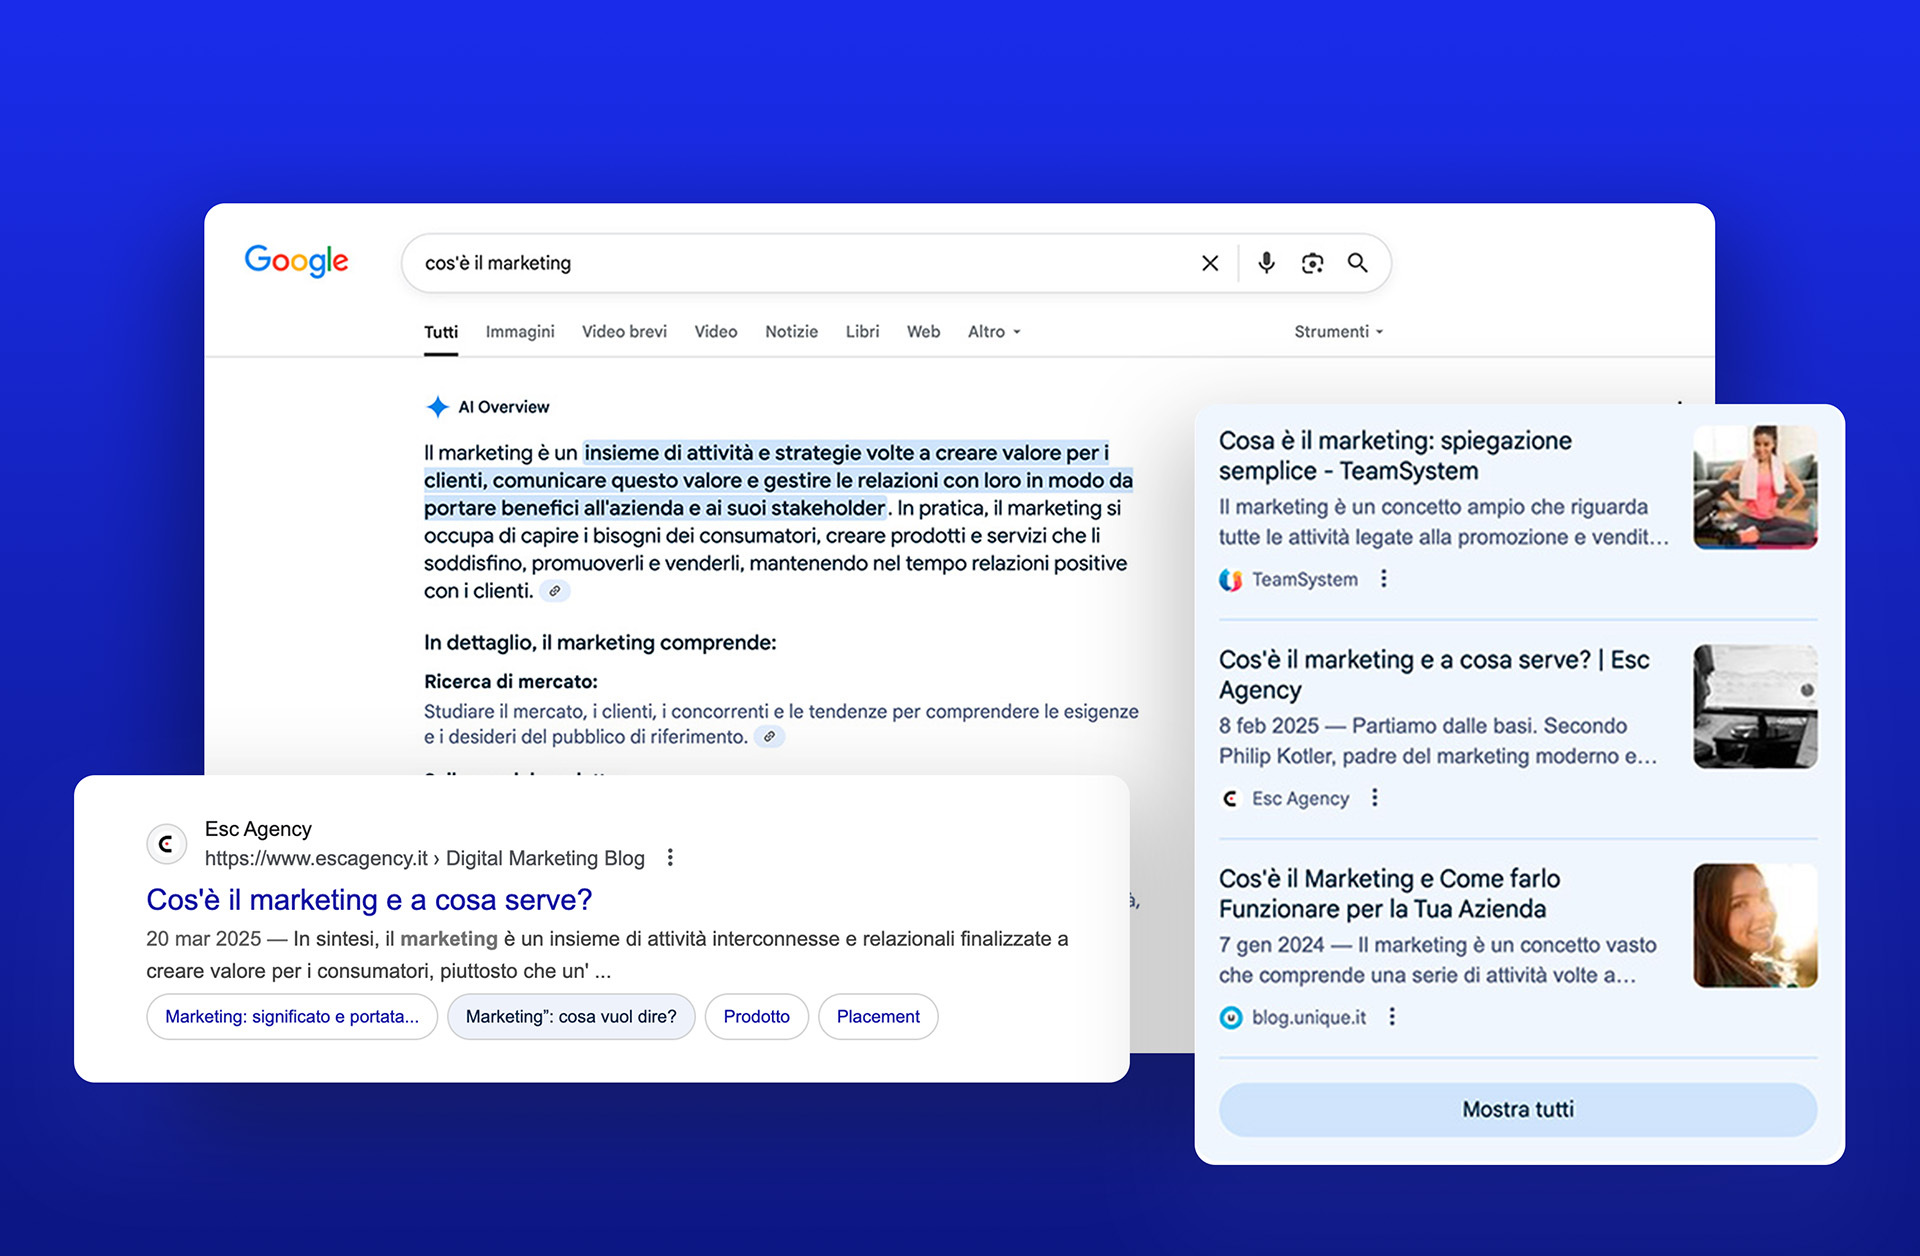
Task: Switch to the Notizie tab
Action: pyautogui.click(x=791, y=332)
